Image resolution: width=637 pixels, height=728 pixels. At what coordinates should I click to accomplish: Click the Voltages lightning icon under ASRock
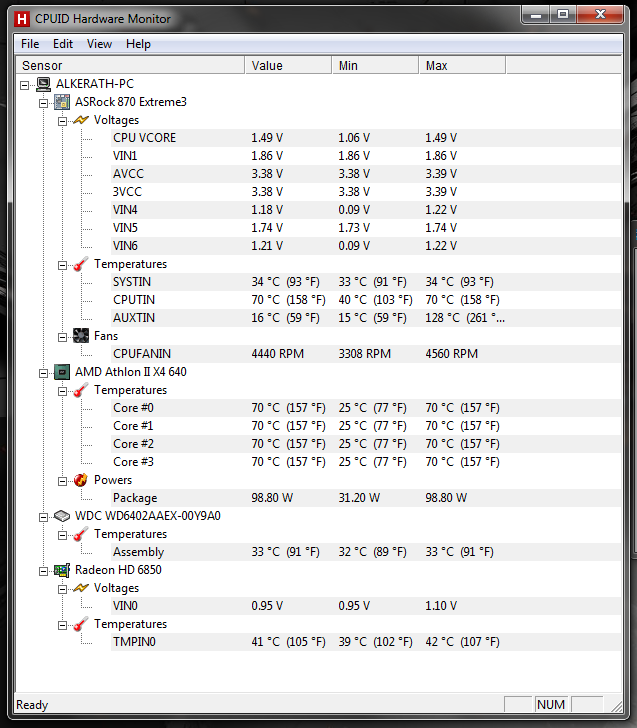[81, 120]
